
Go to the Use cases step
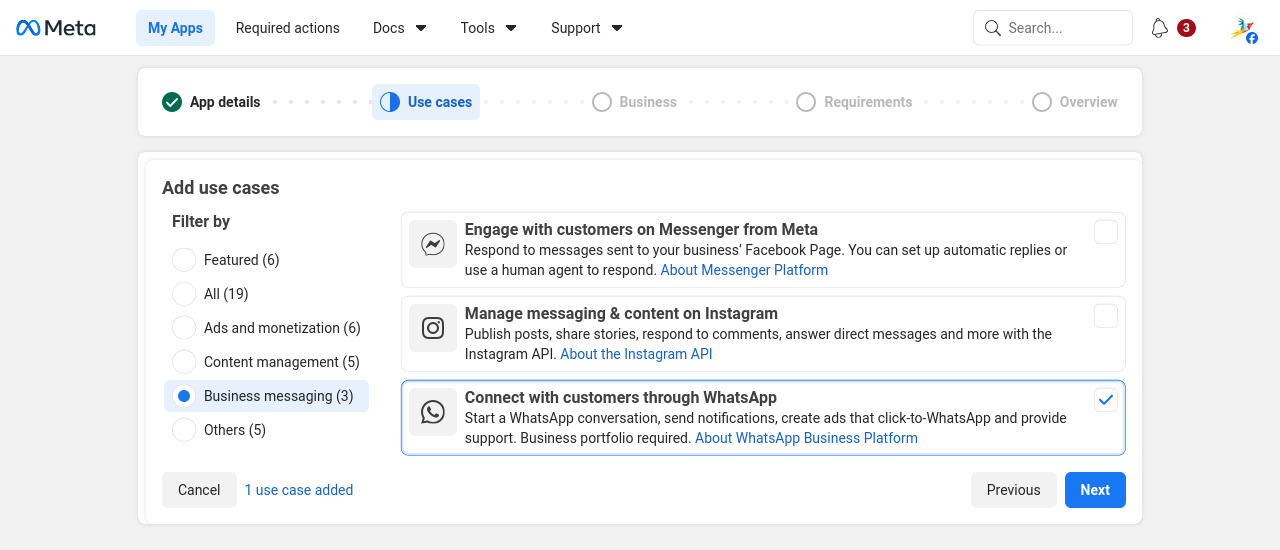click(426, 102)
